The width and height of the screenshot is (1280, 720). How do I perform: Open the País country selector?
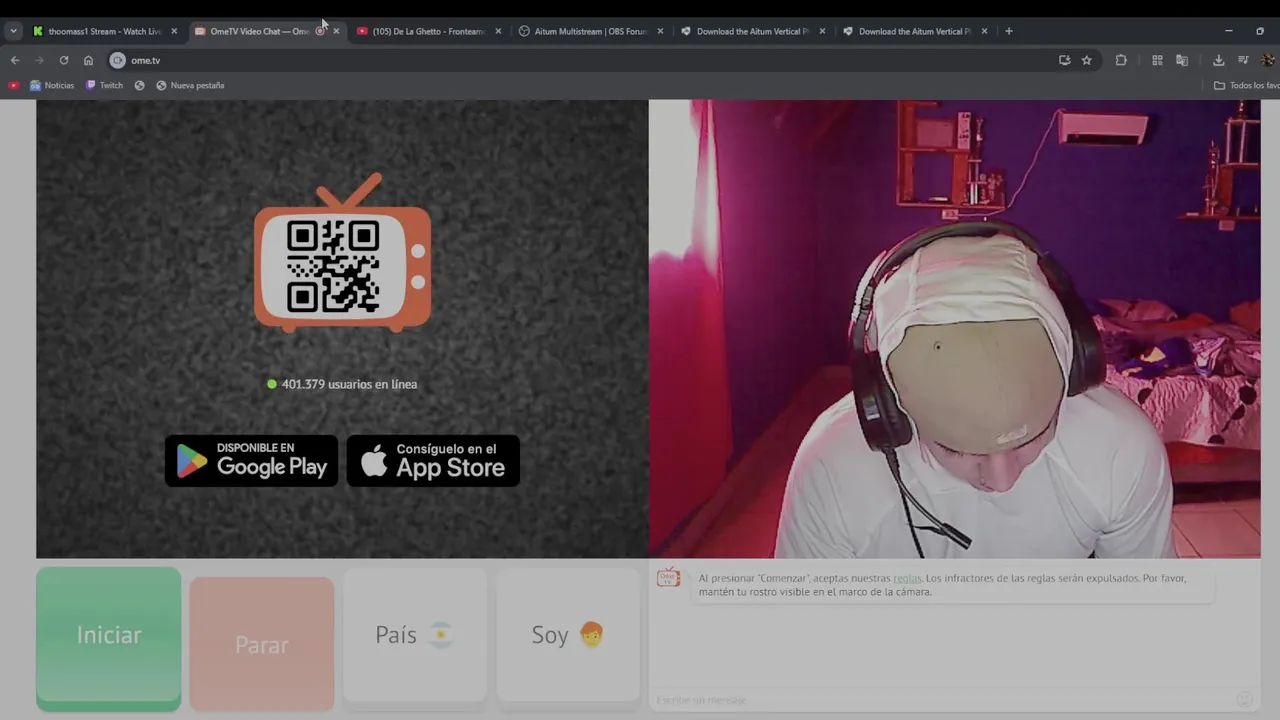pos(415,635)
